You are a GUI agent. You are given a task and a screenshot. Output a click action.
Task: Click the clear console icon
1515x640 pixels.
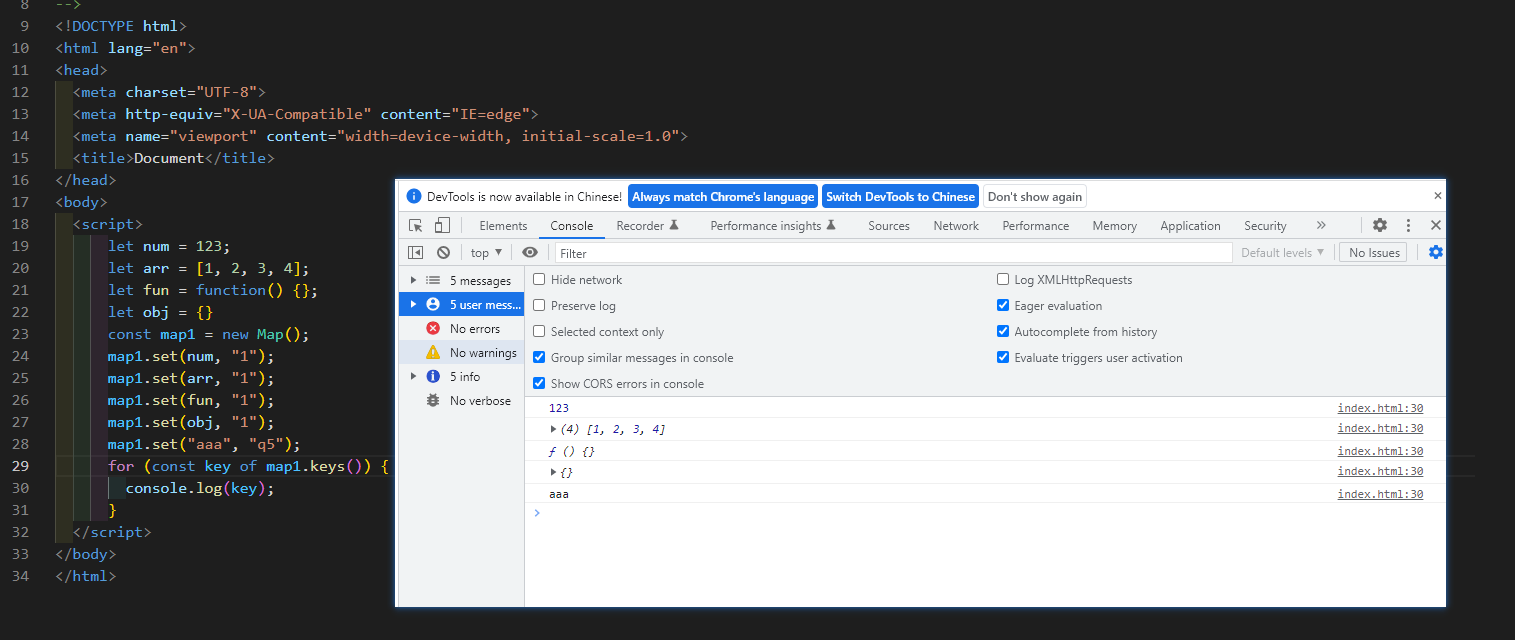[x=443, y=253]
